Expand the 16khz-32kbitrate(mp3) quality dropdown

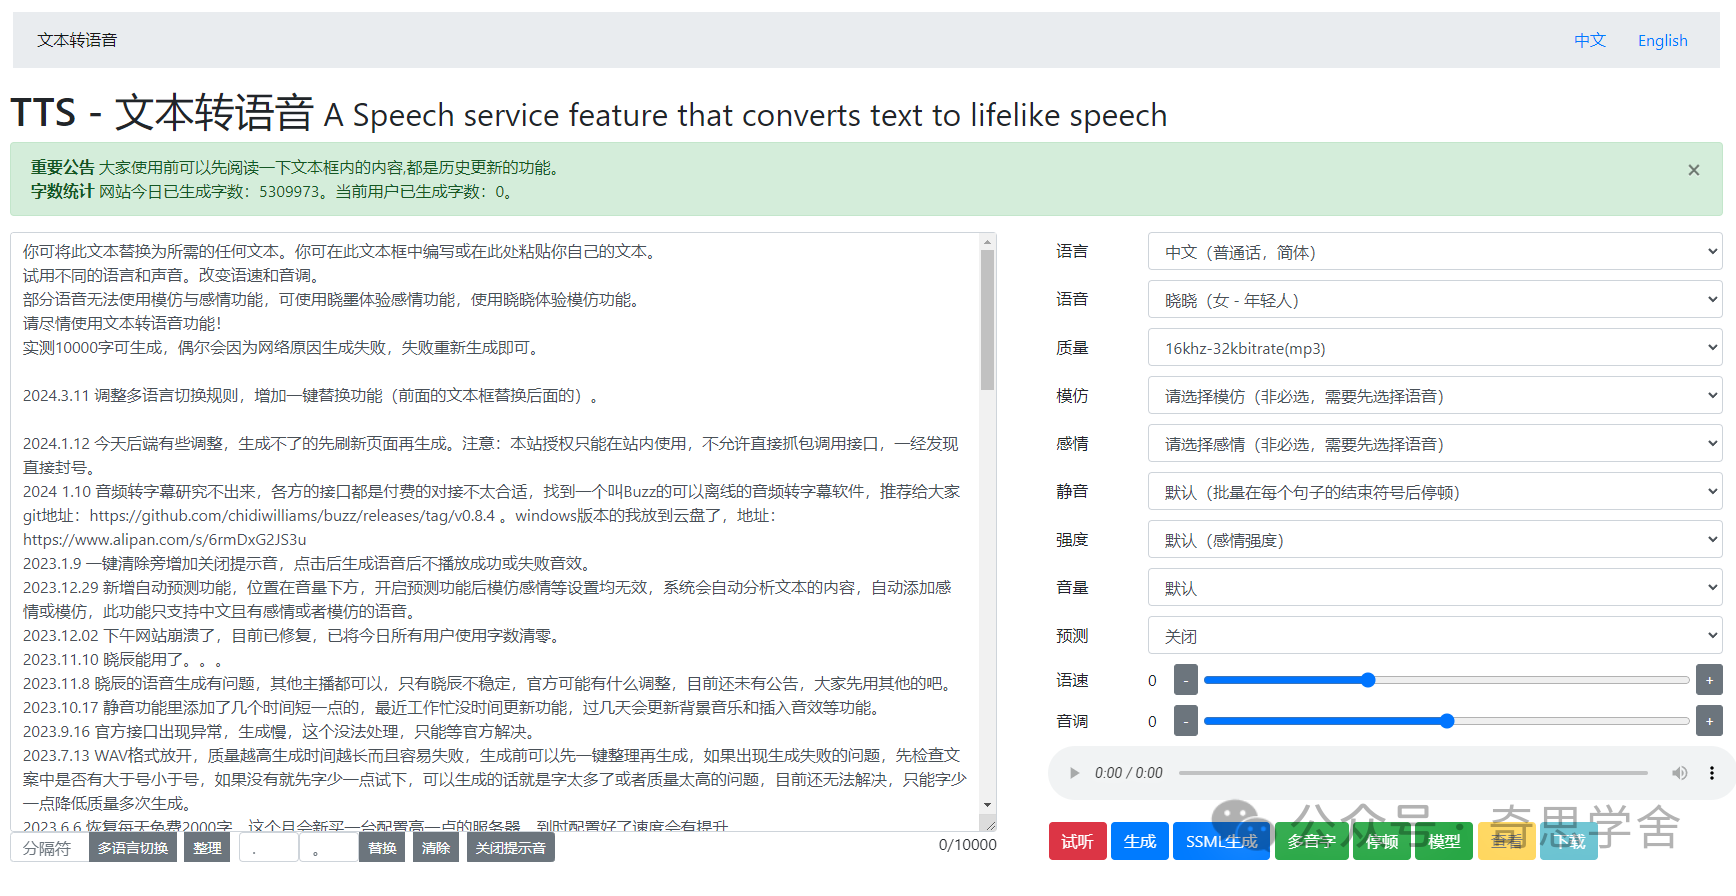1435,348
